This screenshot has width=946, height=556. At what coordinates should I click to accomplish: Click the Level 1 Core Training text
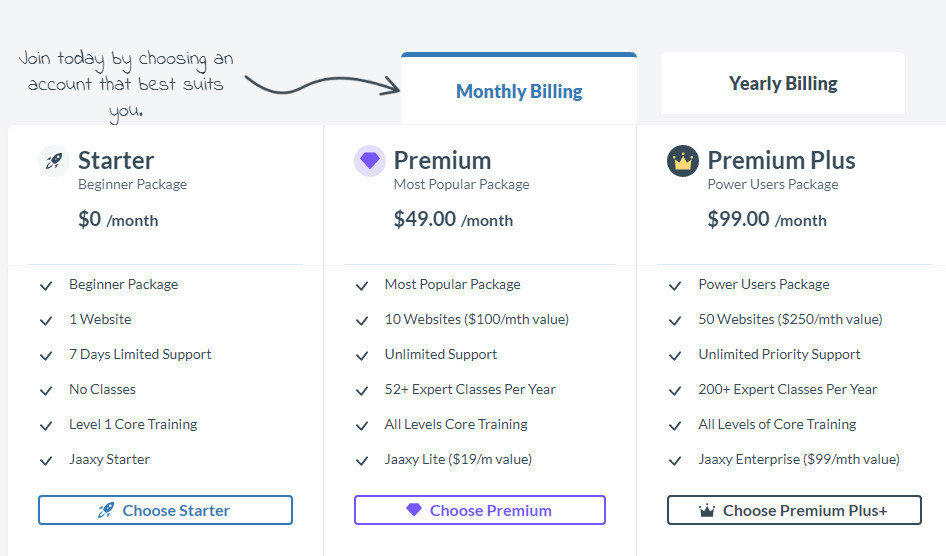click(x=133, y=424)
